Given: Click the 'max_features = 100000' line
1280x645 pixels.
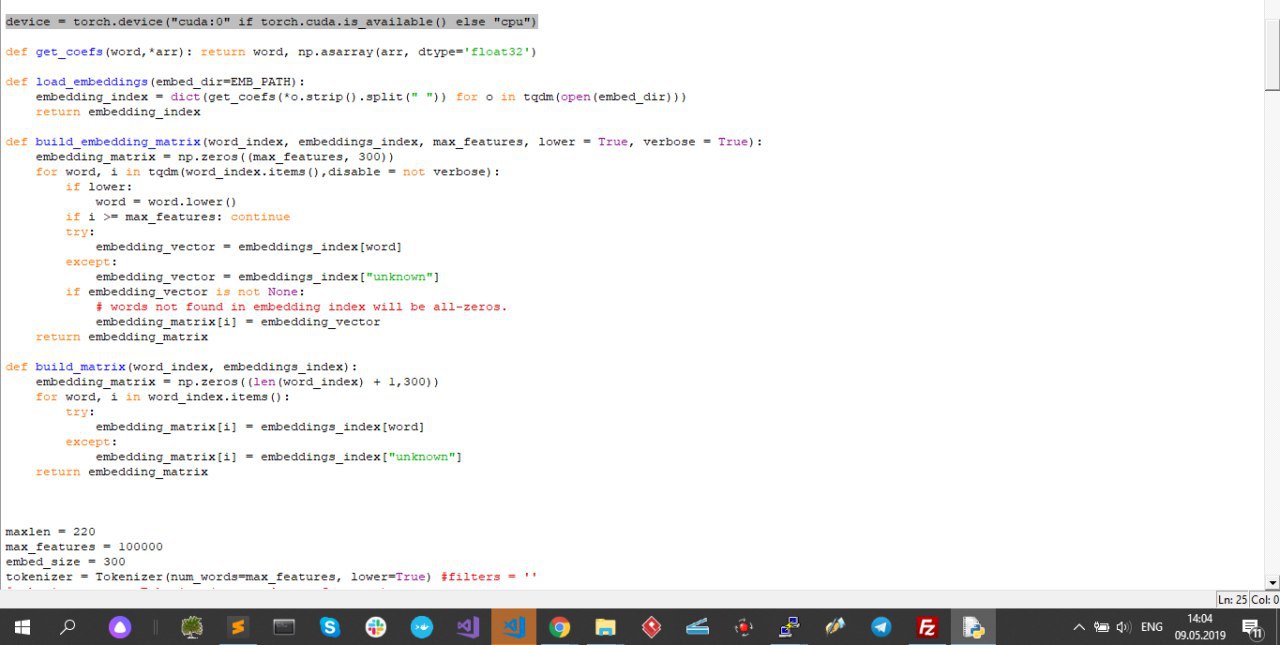Looking at the screenshot, I should [84, 546].
